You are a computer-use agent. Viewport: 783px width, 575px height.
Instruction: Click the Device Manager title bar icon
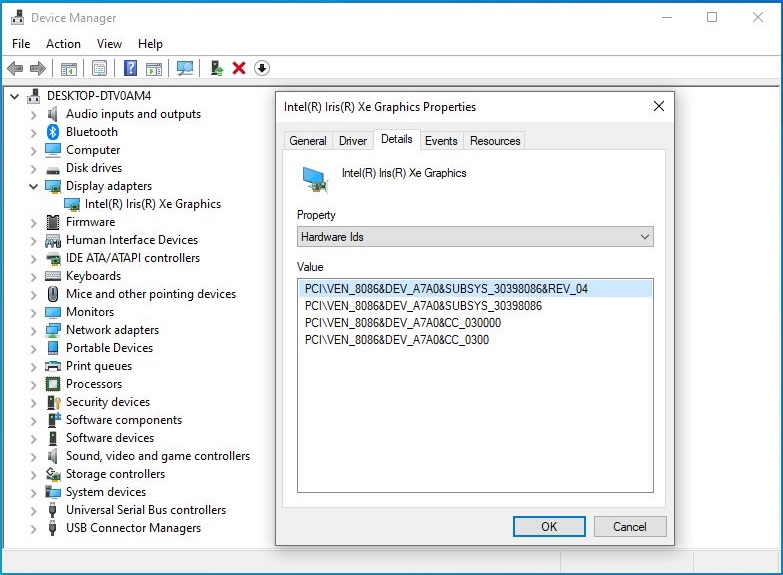[17, 17]
